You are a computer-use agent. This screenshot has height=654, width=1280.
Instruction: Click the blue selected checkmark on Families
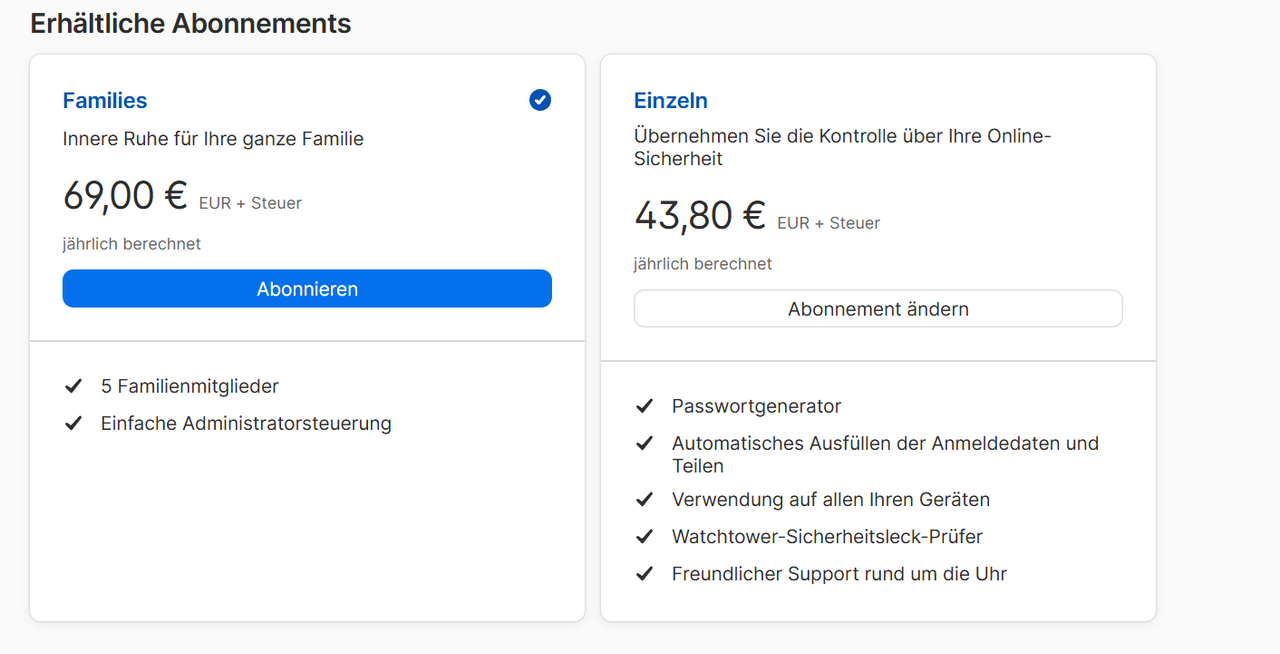coord(540,100)
